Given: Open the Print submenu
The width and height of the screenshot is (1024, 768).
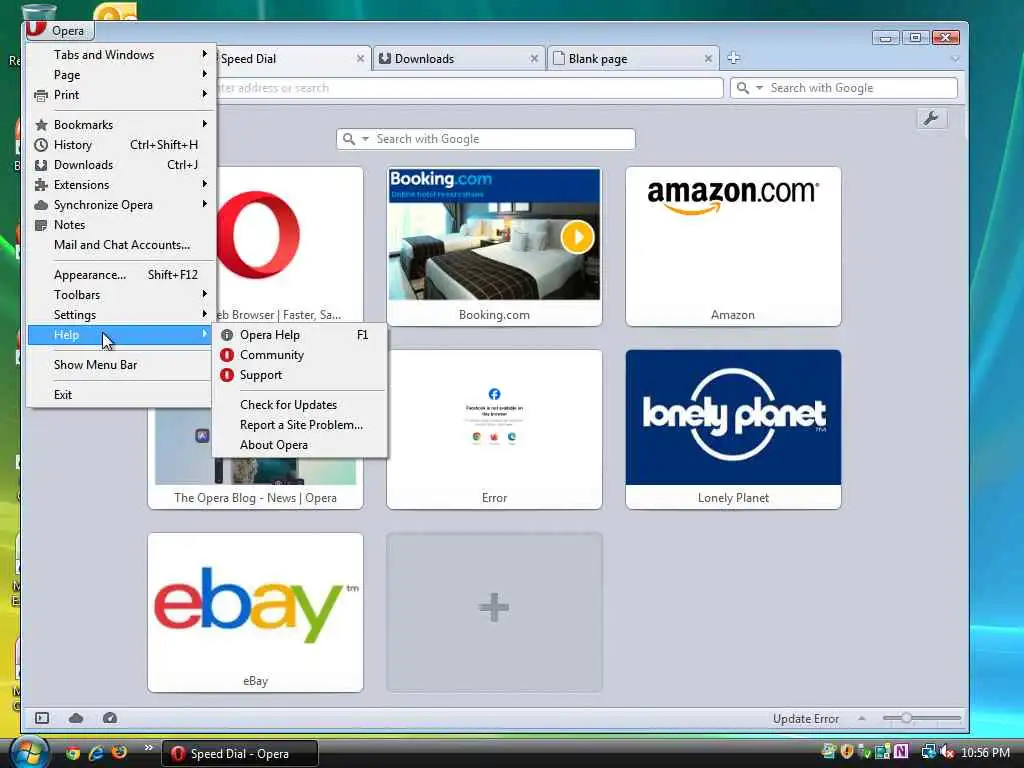Looking at the screenshot, I should [121, 95].
